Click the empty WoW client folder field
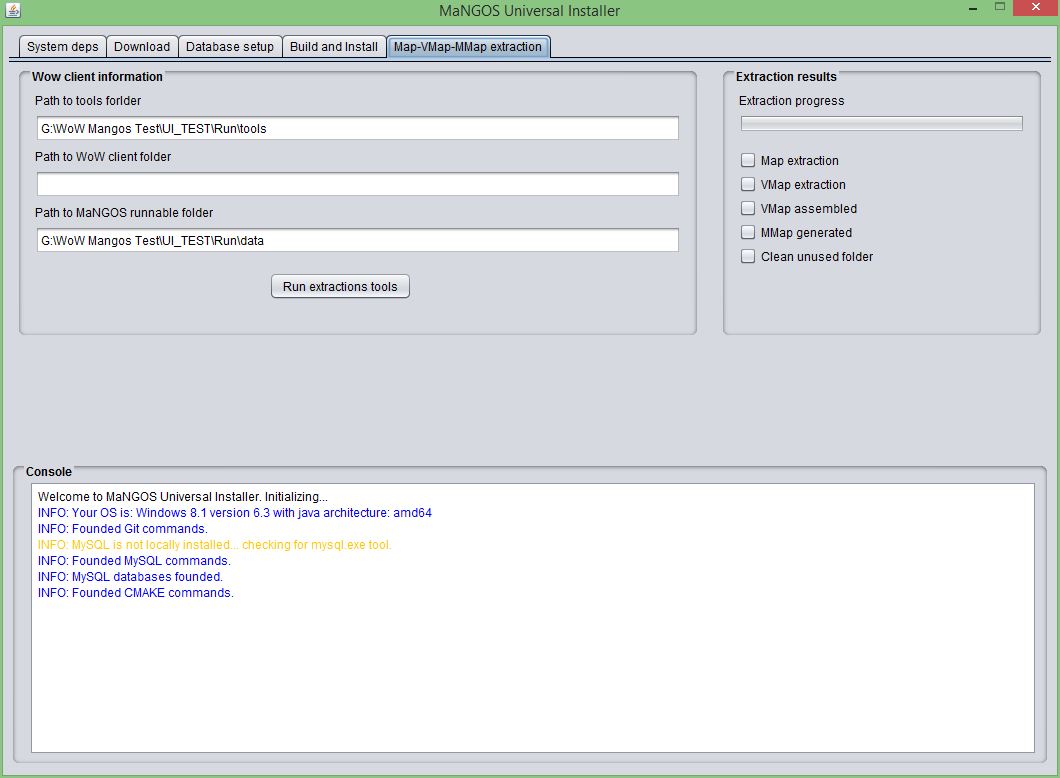The height and width of the screenshot is (778, 1060). [358, 184]
